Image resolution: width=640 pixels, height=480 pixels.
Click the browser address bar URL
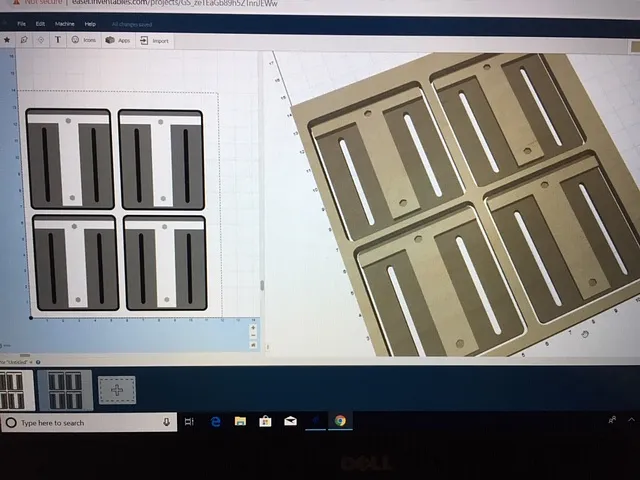175,3
